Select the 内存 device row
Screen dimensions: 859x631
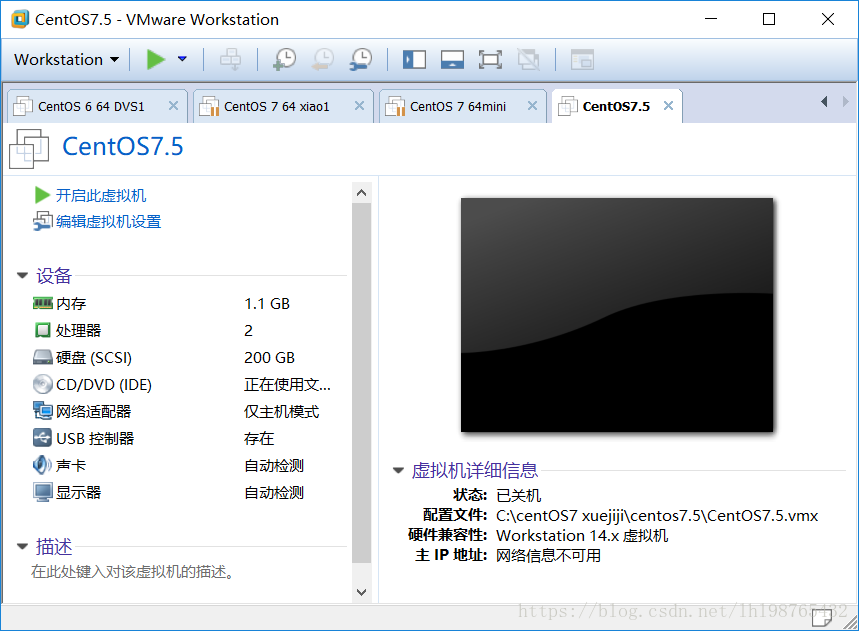click(189, 303)
